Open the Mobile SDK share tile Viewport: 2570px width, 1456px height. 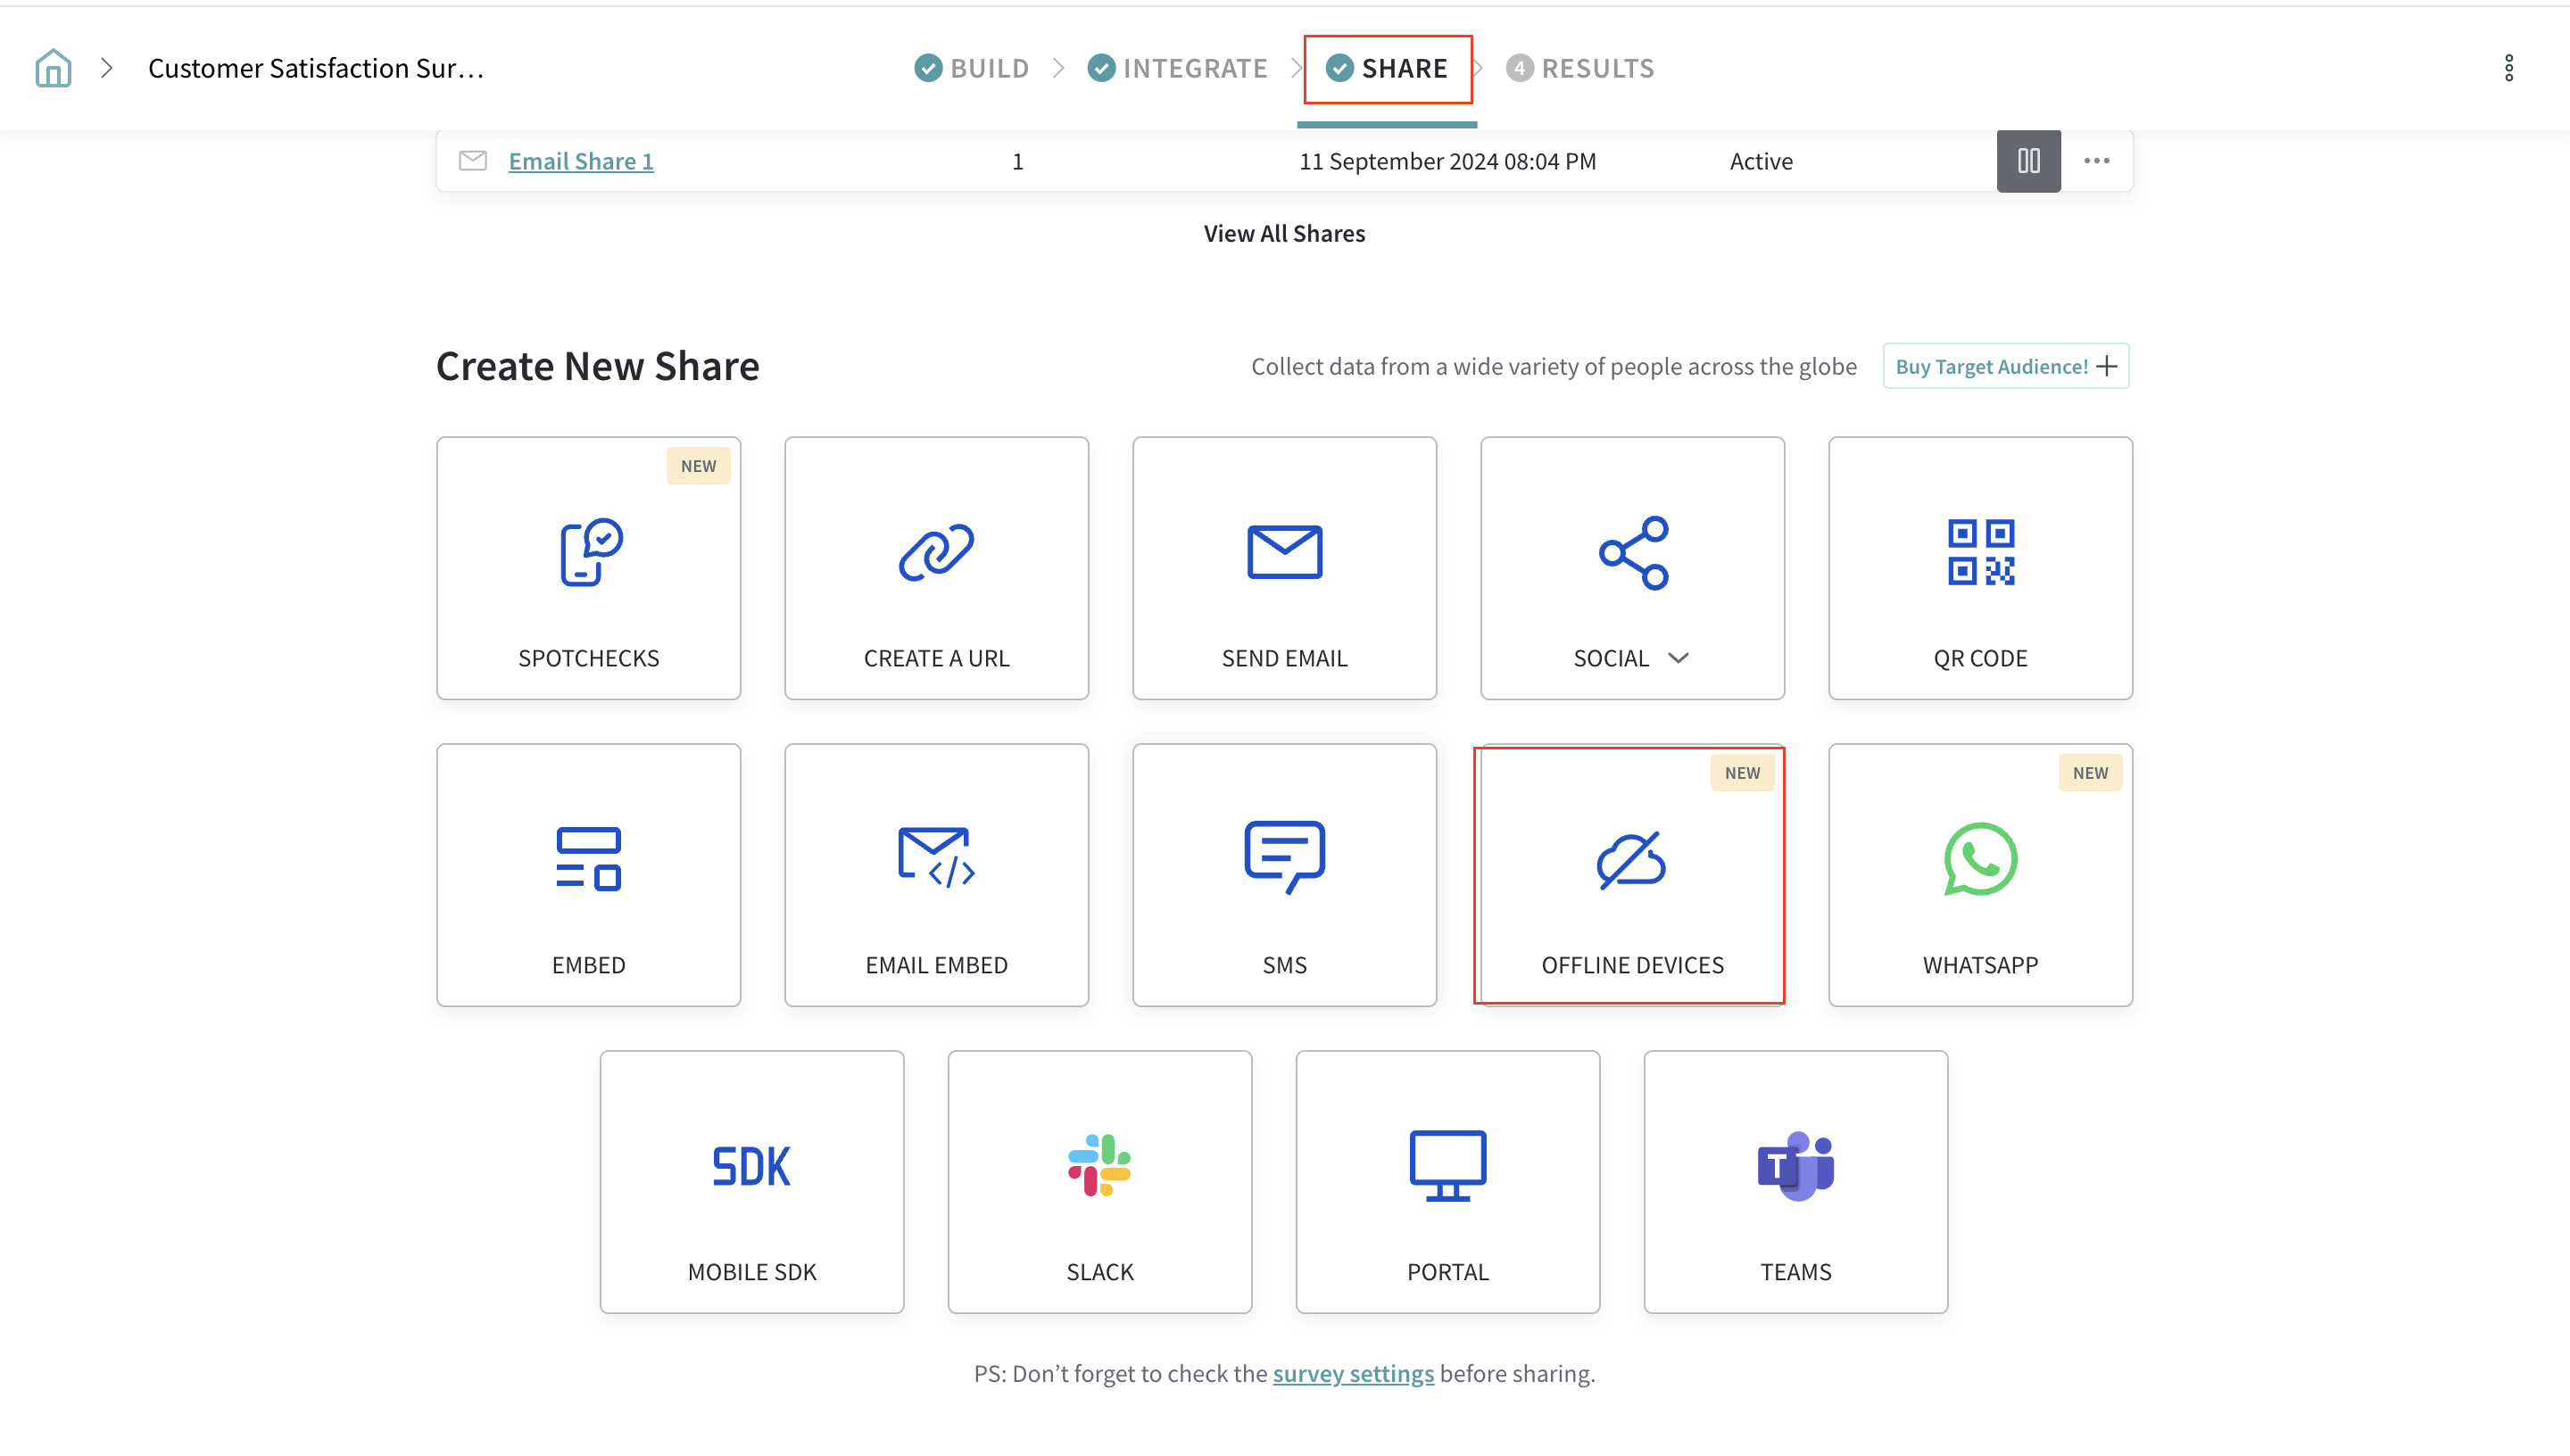(x=752, y=1182)
